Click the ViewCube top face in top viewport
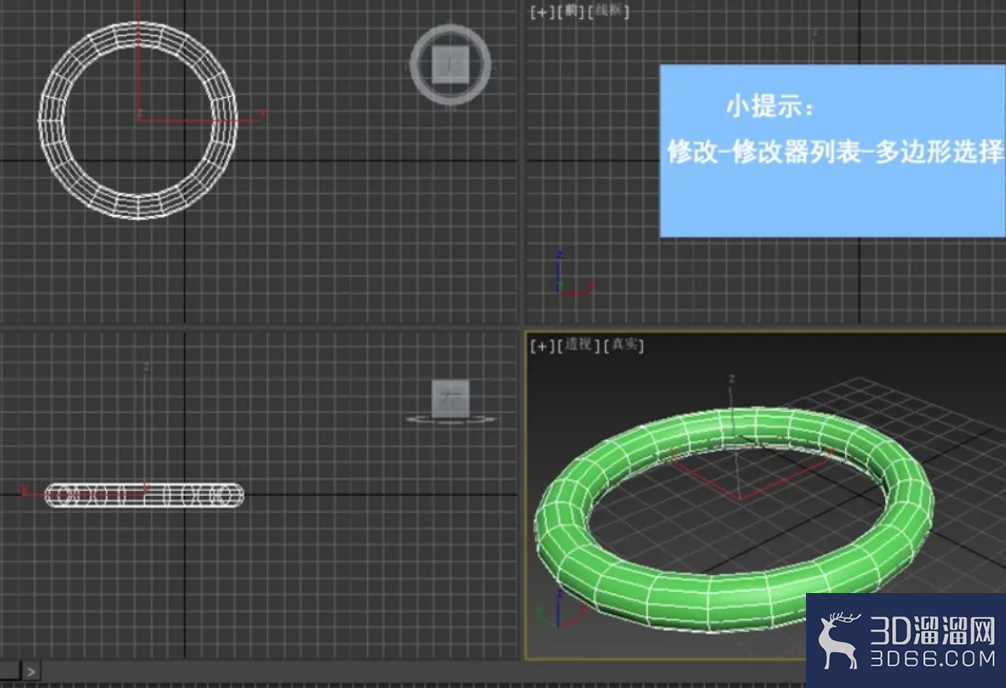Image resolution: width=1006 pixels, height=688 pixels. point(451,64)
